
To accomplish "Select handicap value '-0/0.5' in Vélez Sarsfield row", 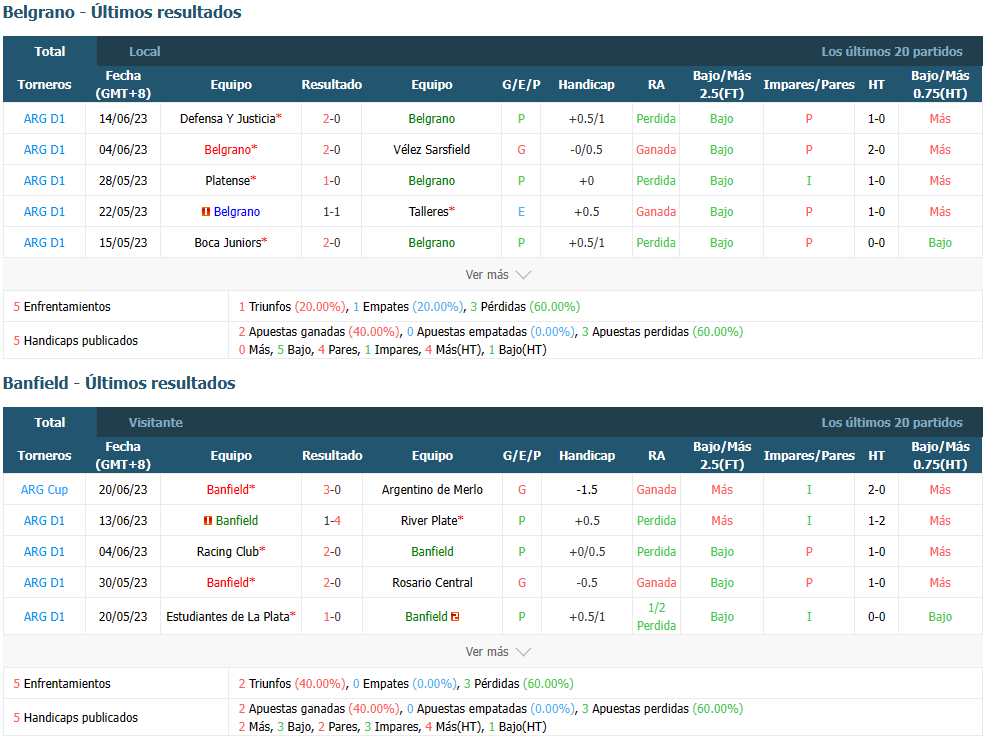I will point(586,149).
